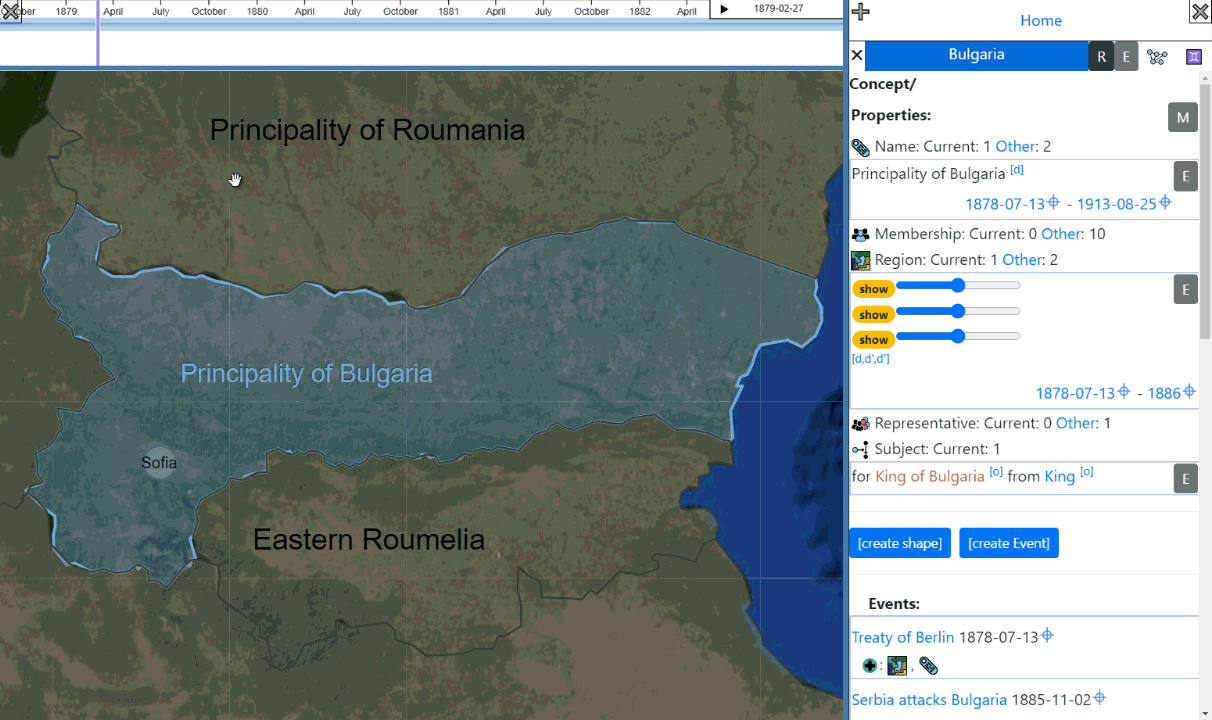This screenshot has width=1212, height=720.
Task: Click the [create shape] button
Action: [900, 543]
